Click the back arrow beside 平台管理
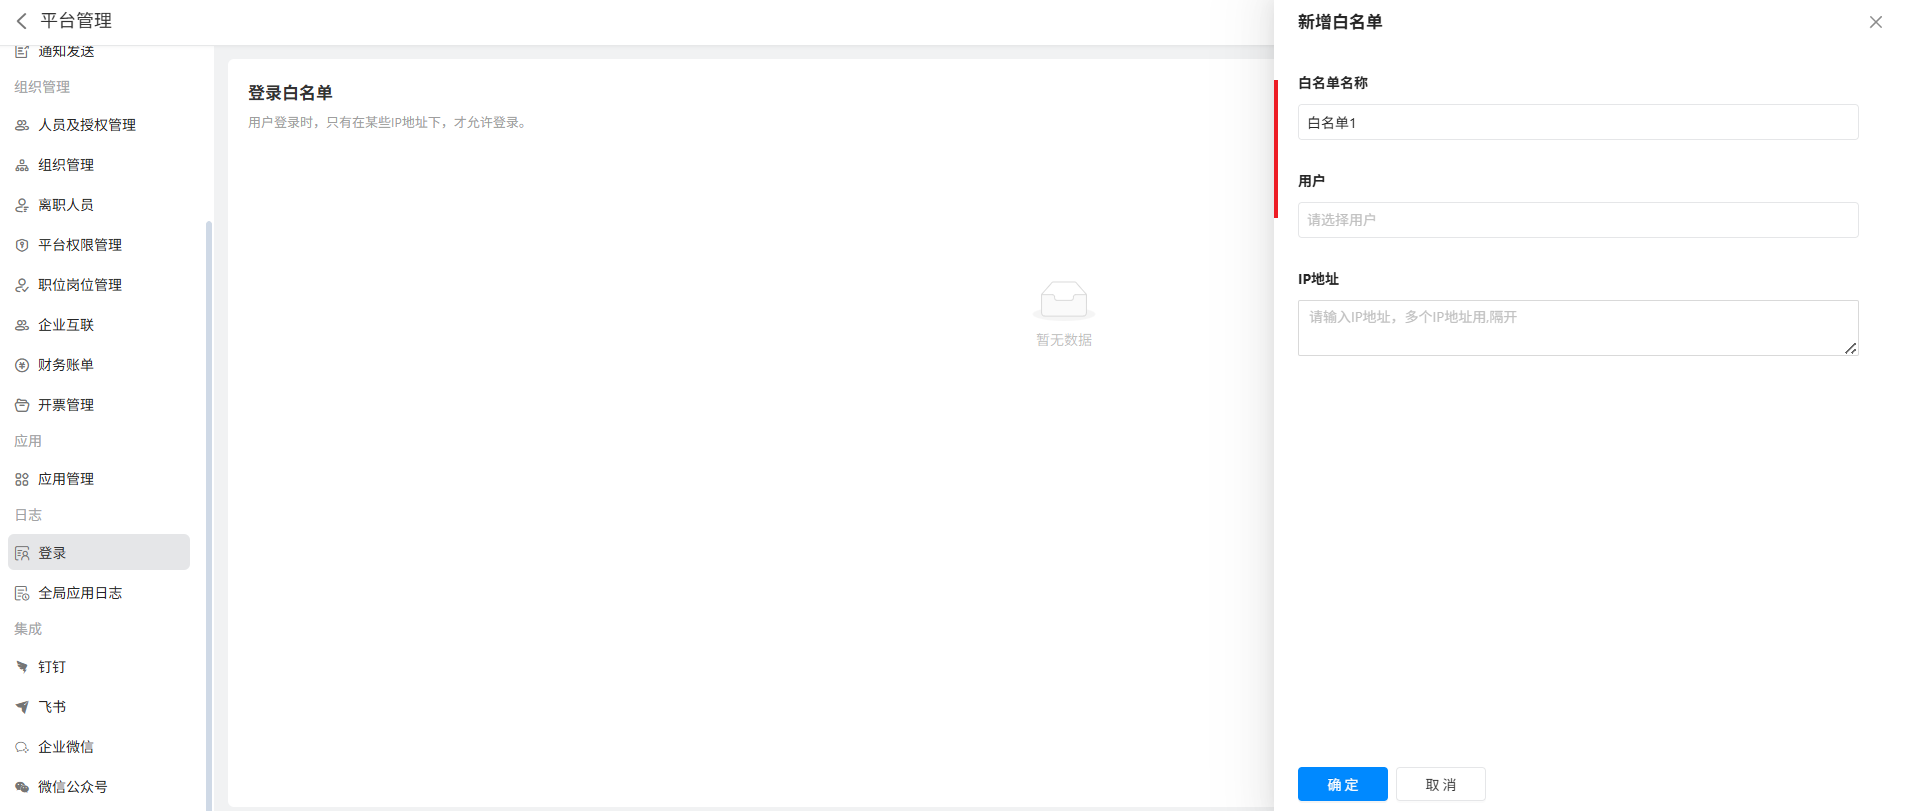 pyautogui.click(x=22, y=21)
